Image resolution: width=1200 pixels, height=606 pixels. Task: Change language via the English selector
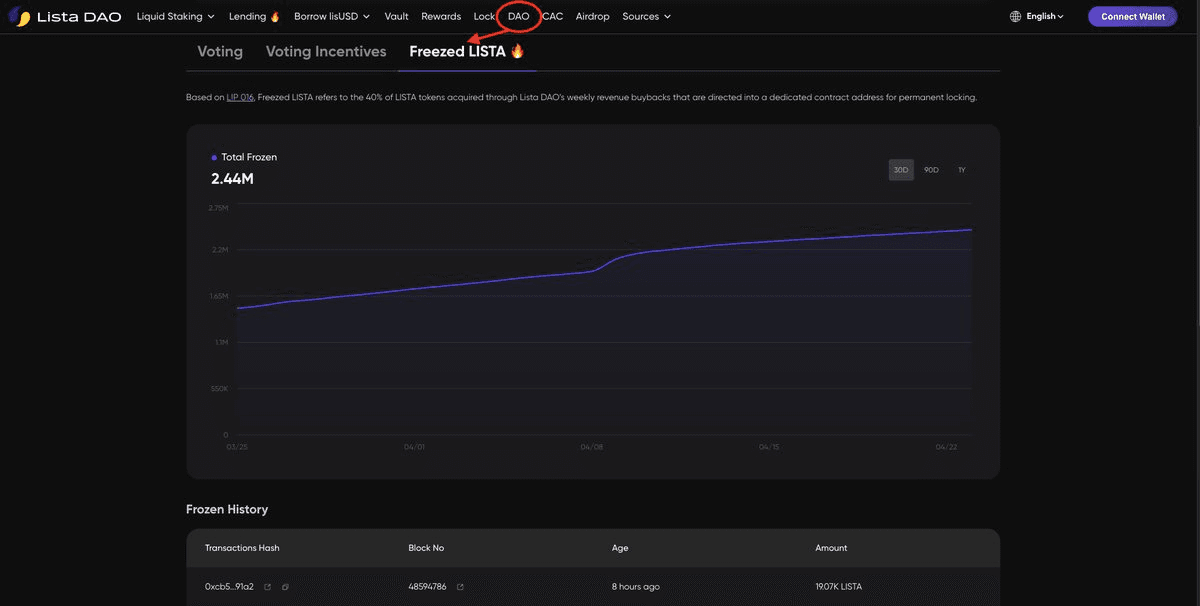1041,15
